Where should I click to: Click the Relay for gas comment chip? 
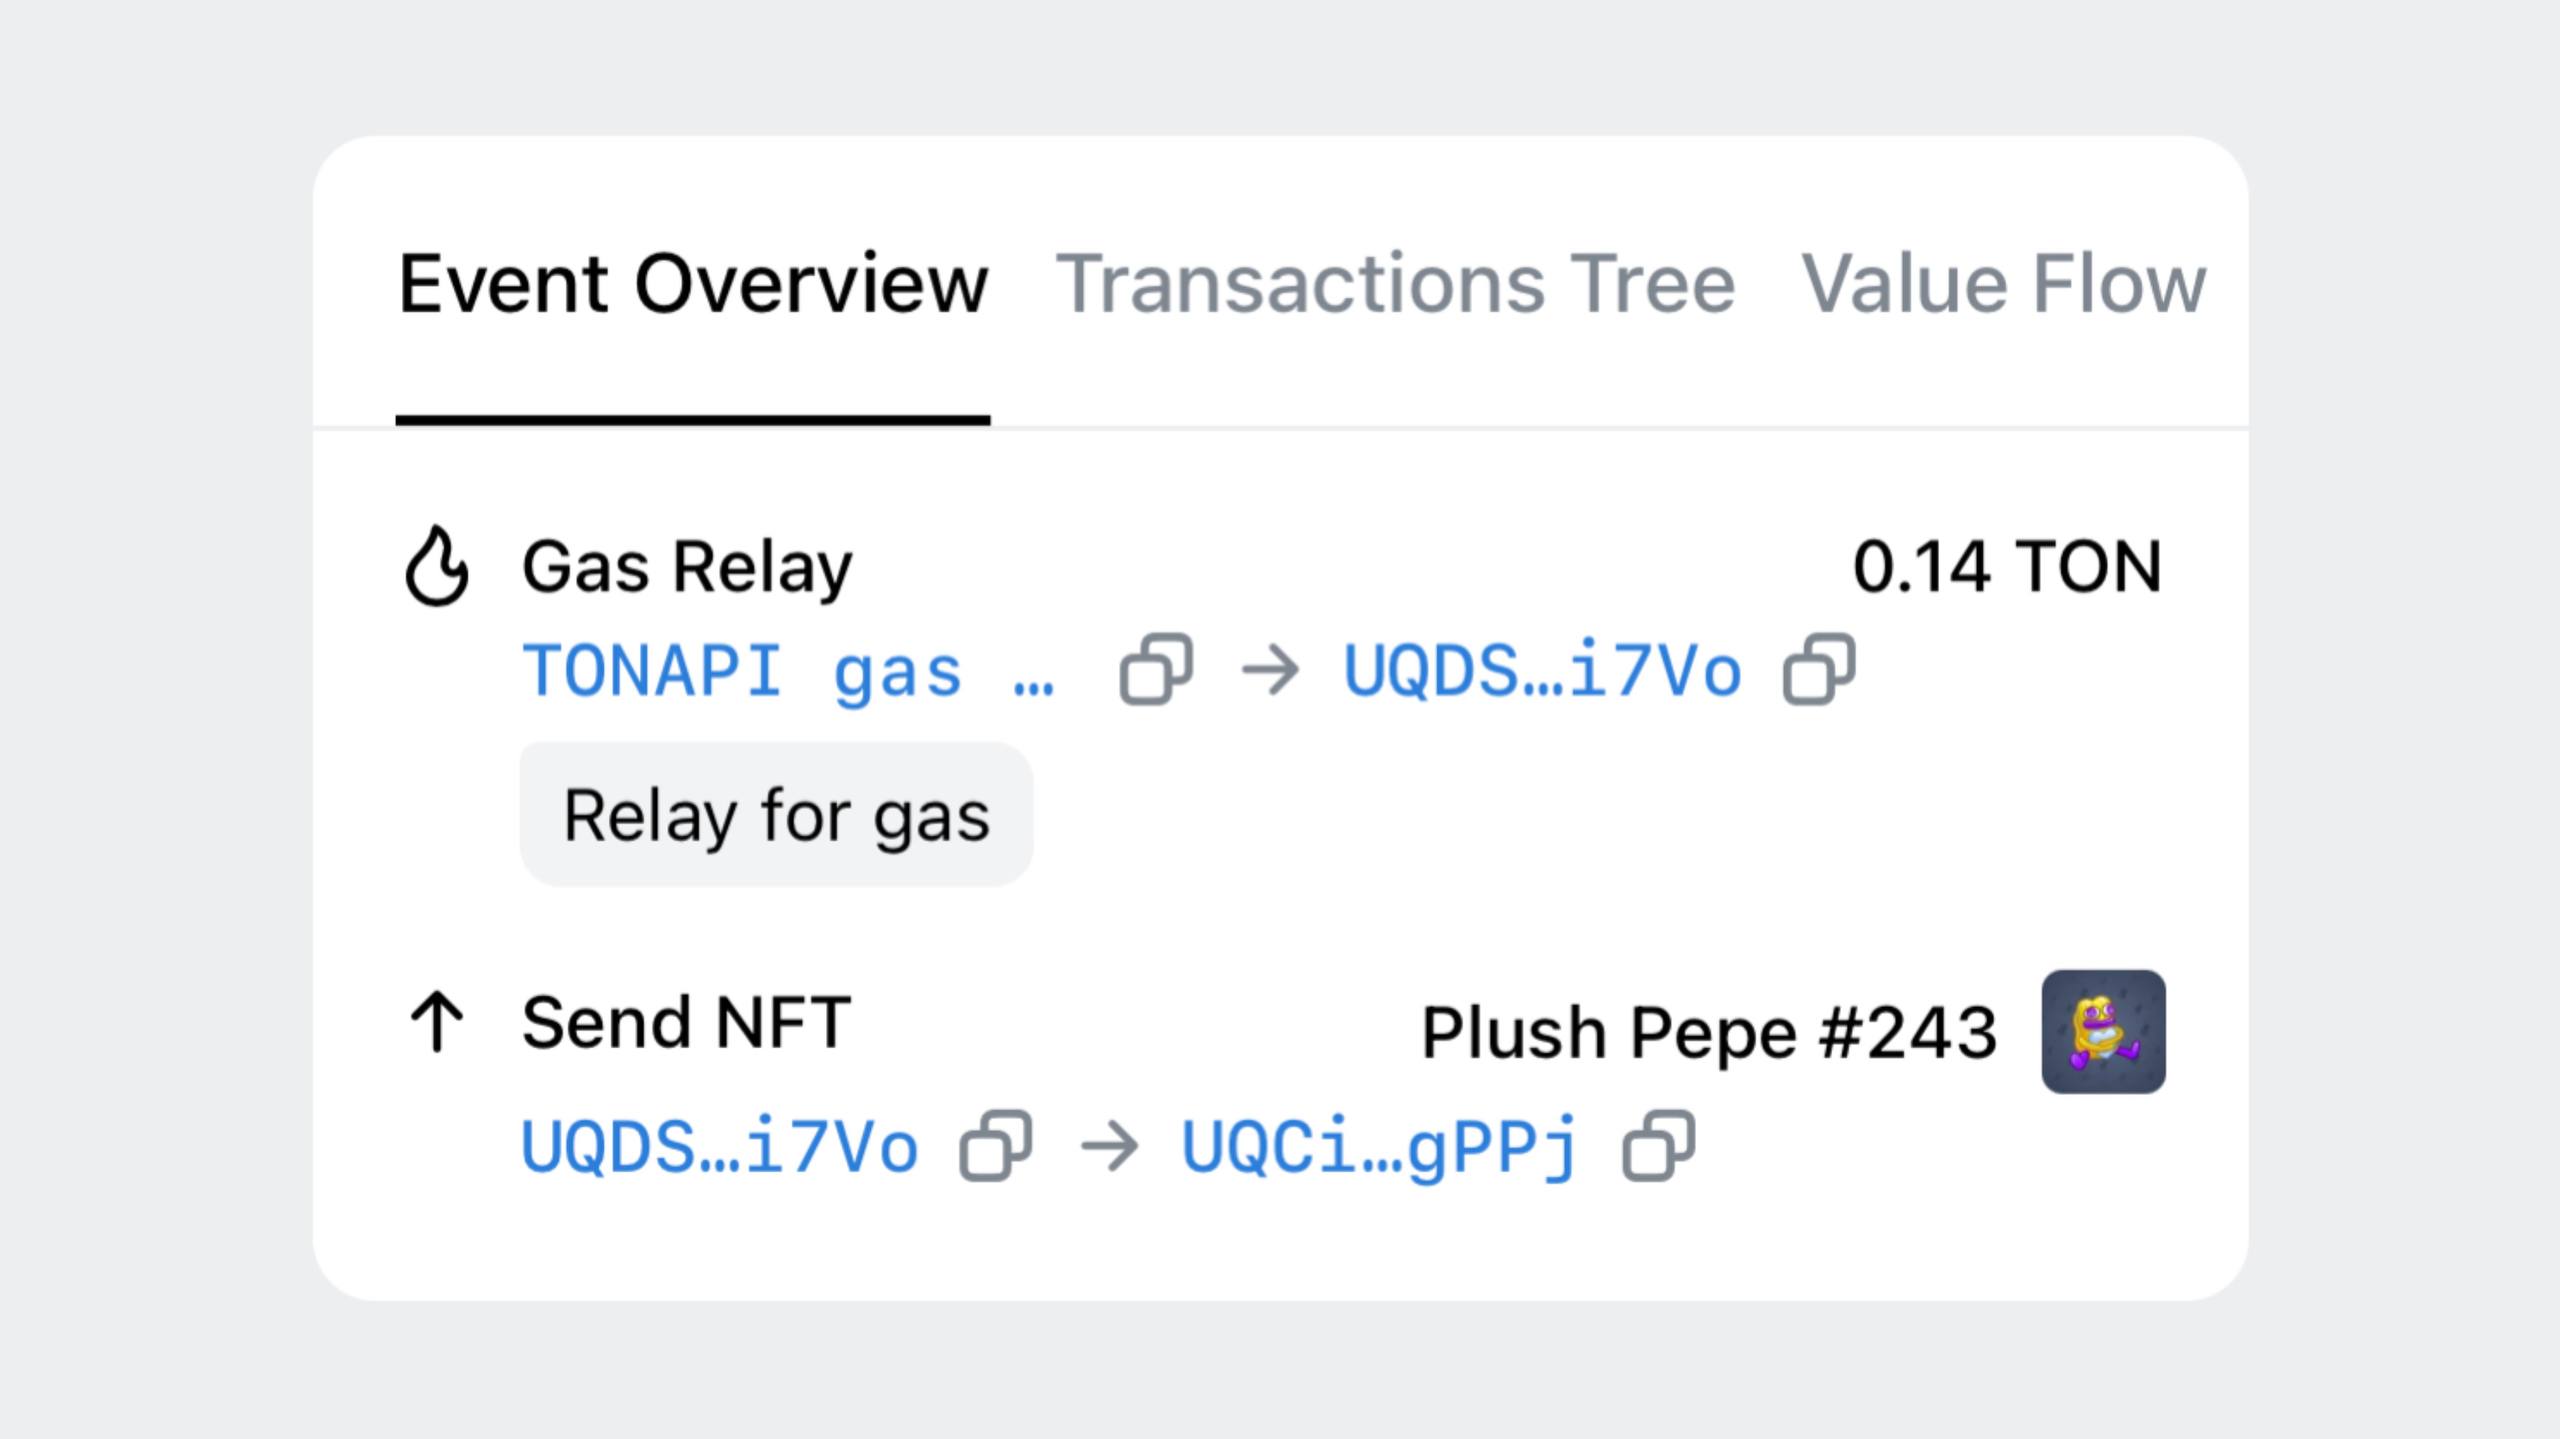pos(776,815)
